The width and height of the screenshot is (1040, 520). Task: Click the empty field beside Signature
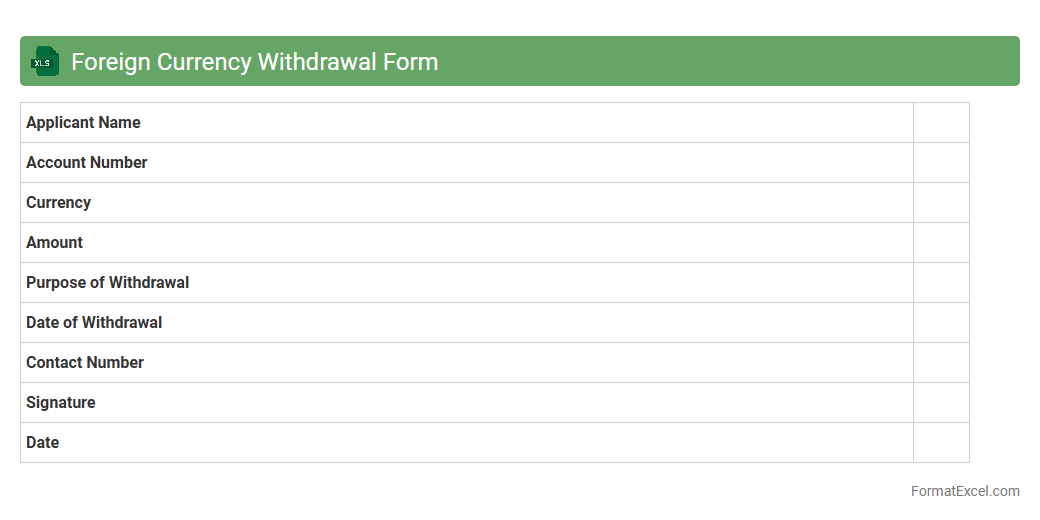941,403
